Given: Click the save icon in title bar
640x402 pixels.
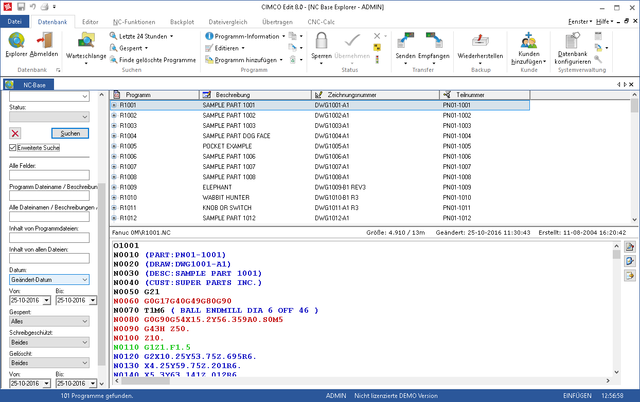Looking at the screenshot, I should pyautogui.click(x=21, y=7).
